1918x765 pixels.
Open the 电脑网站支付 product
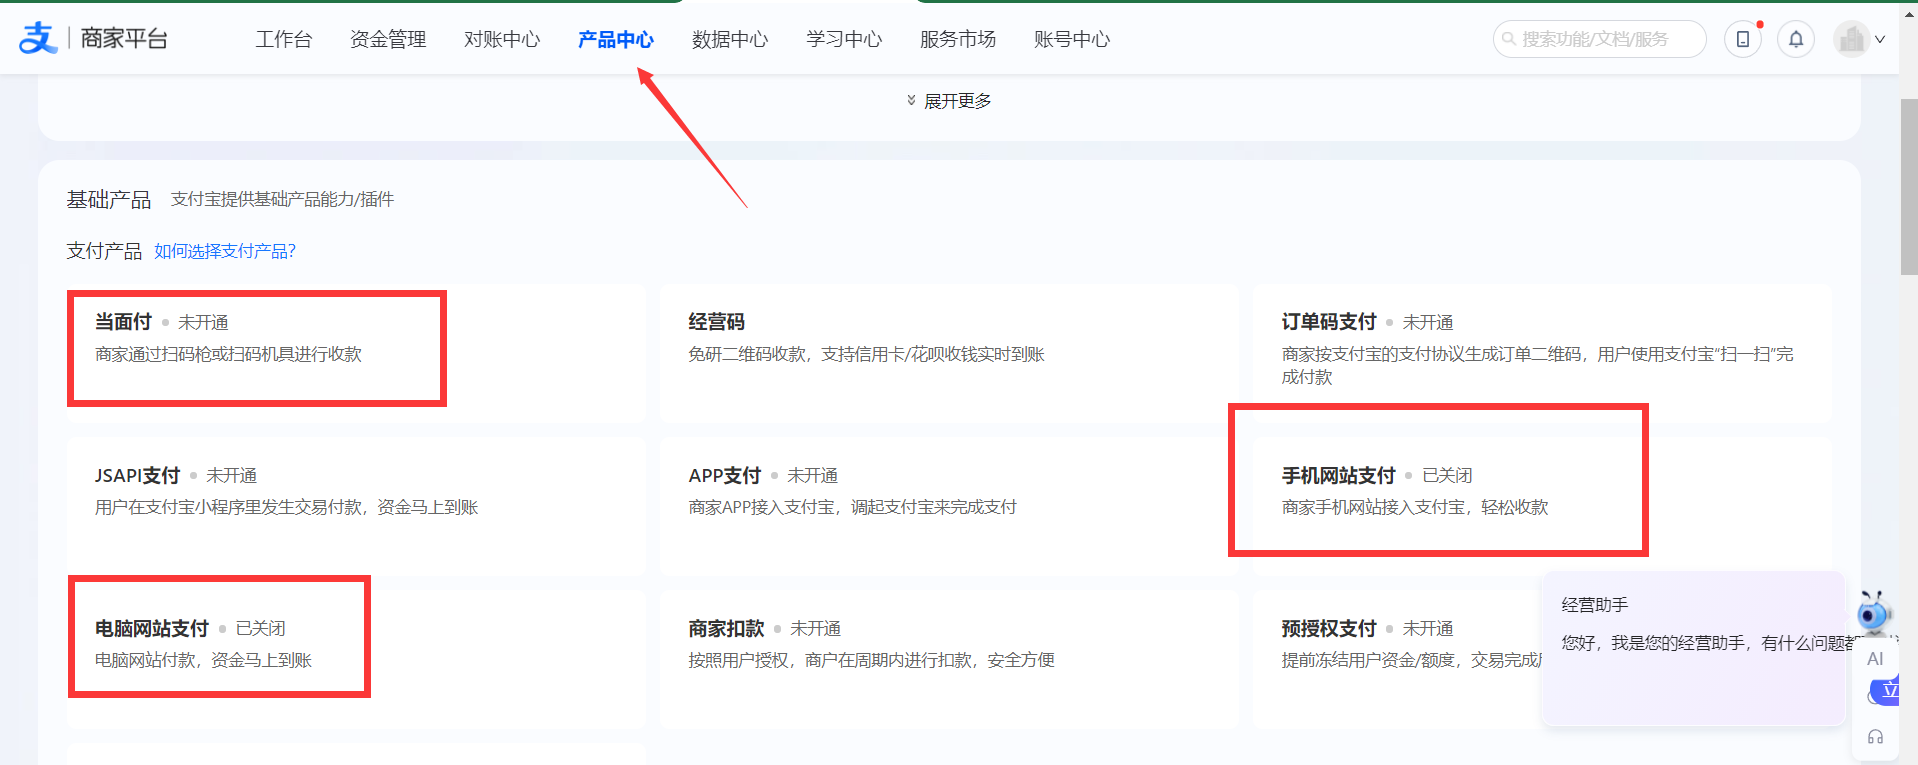(356, 659)
